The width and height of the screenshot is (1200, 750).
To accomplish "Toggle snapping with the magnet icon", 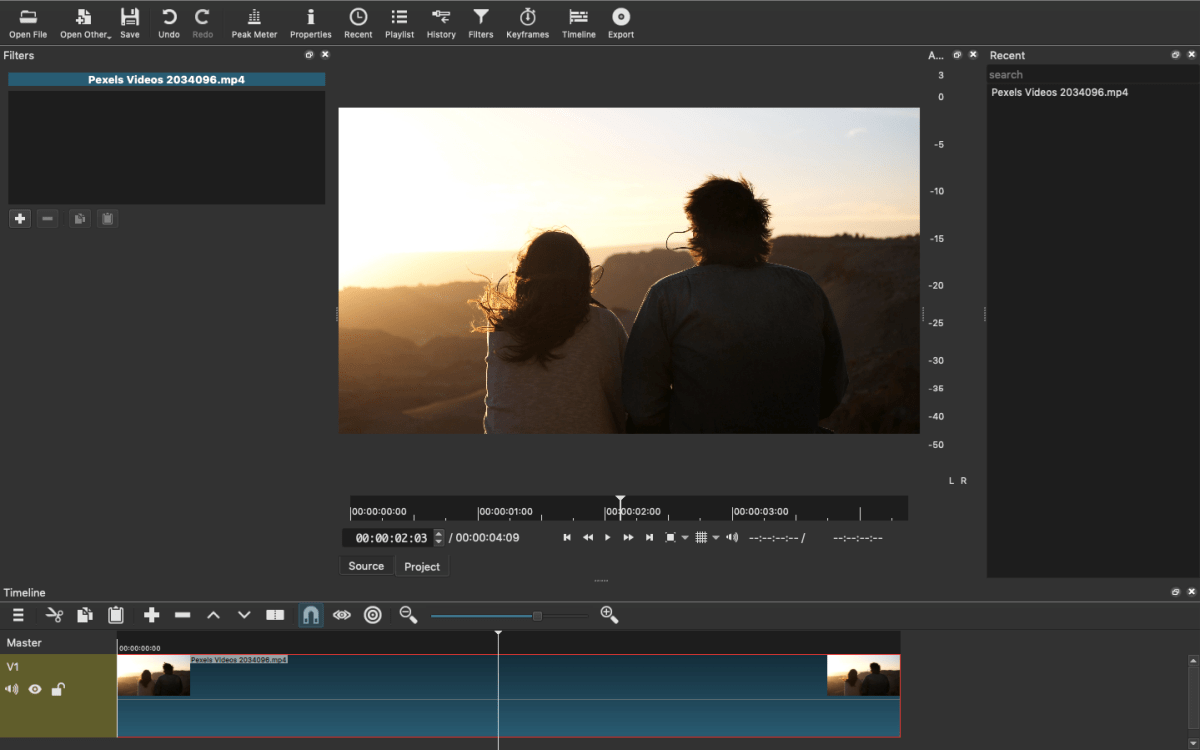I will 310,615.
